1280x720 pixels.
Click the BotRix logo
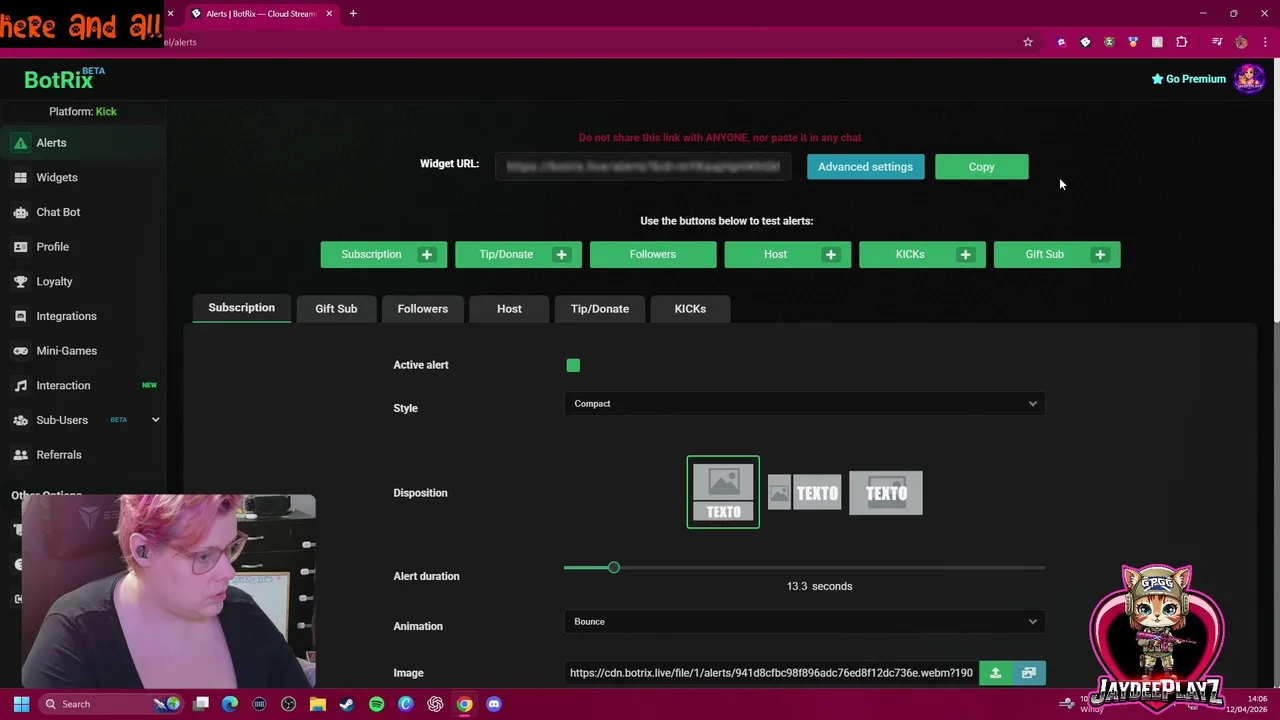click(64, 79)
